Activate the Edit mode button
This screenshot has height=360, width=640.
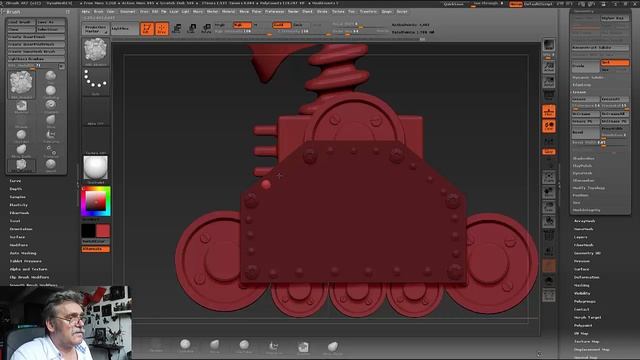pos(147,29)
